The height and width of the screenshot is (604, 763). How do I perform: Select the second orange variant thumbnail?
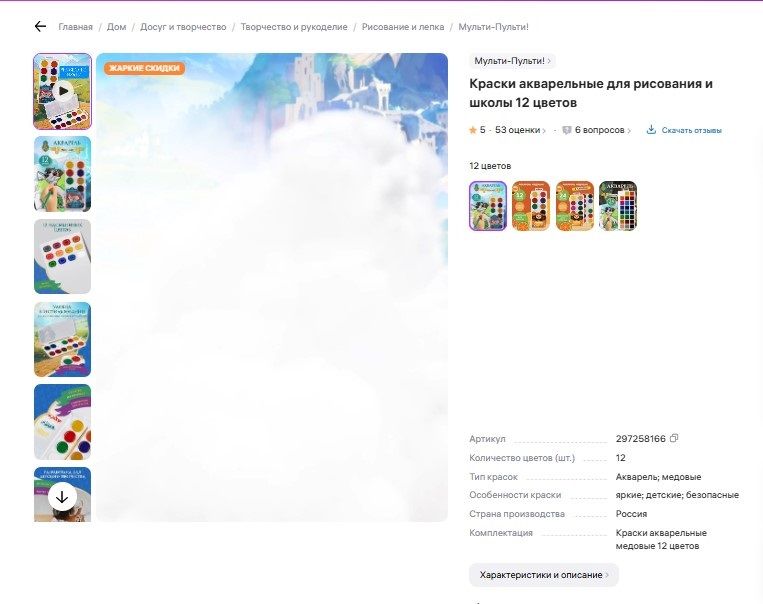click(x=575, y=206)
